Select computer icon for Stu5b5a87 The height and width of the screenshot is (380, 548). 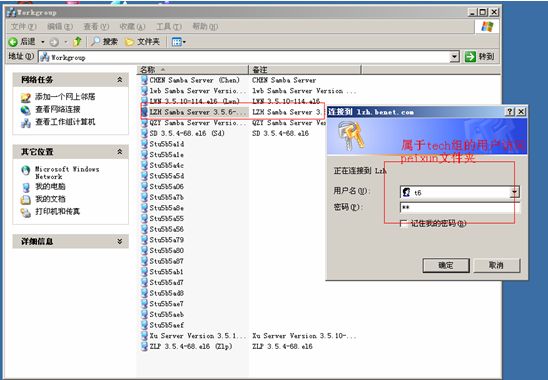click(x=144, y=261)
